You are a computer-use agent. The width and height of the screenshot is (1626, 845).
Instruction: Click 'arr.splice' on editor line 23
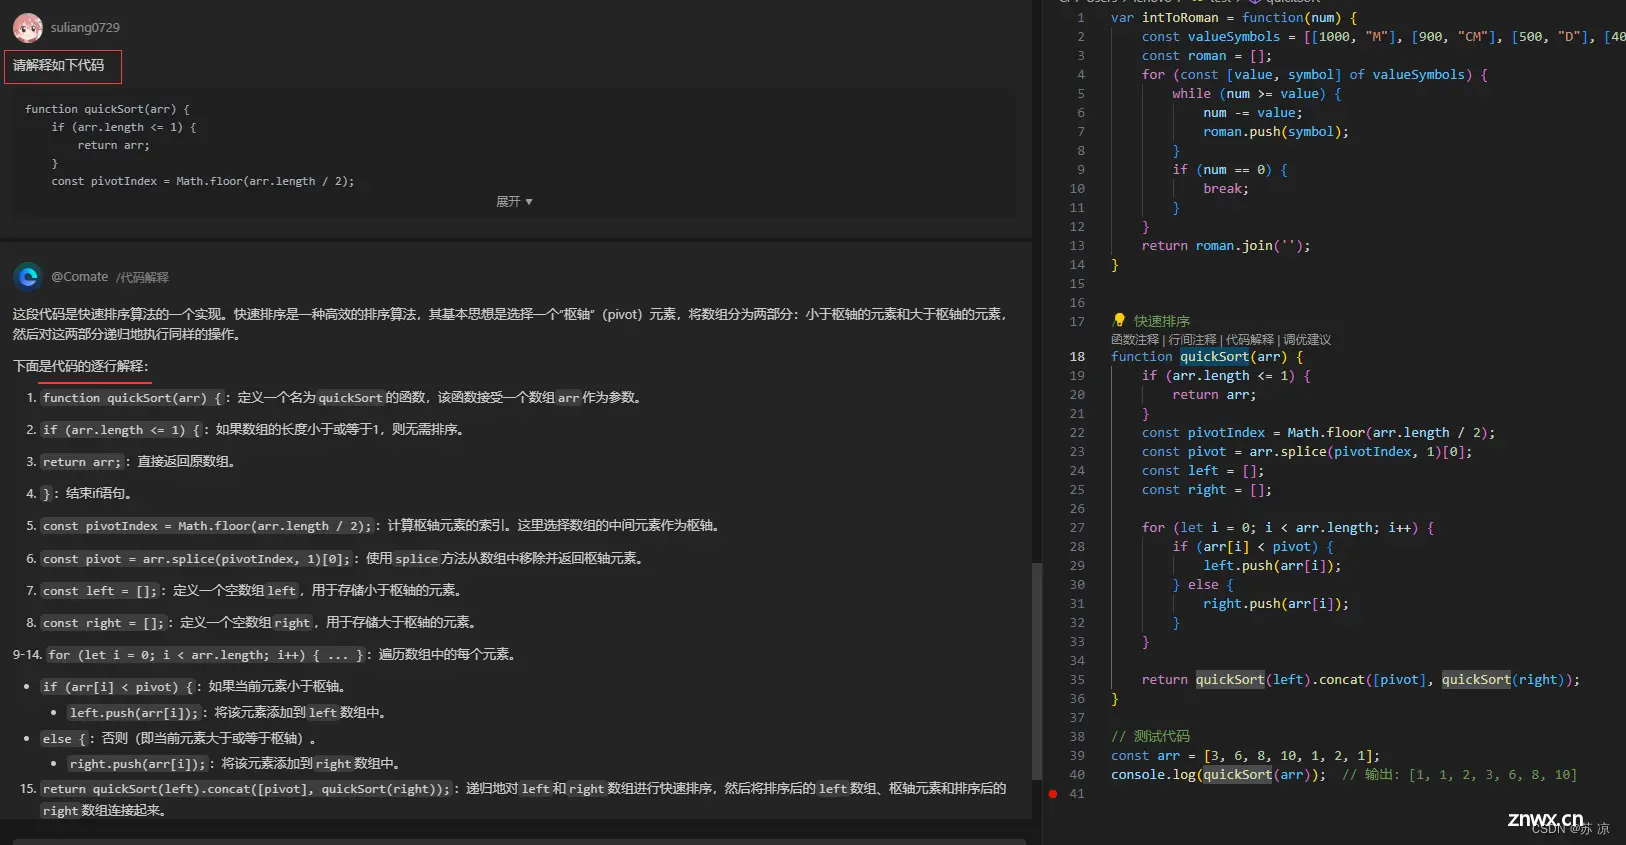(x=1288, y=452)
